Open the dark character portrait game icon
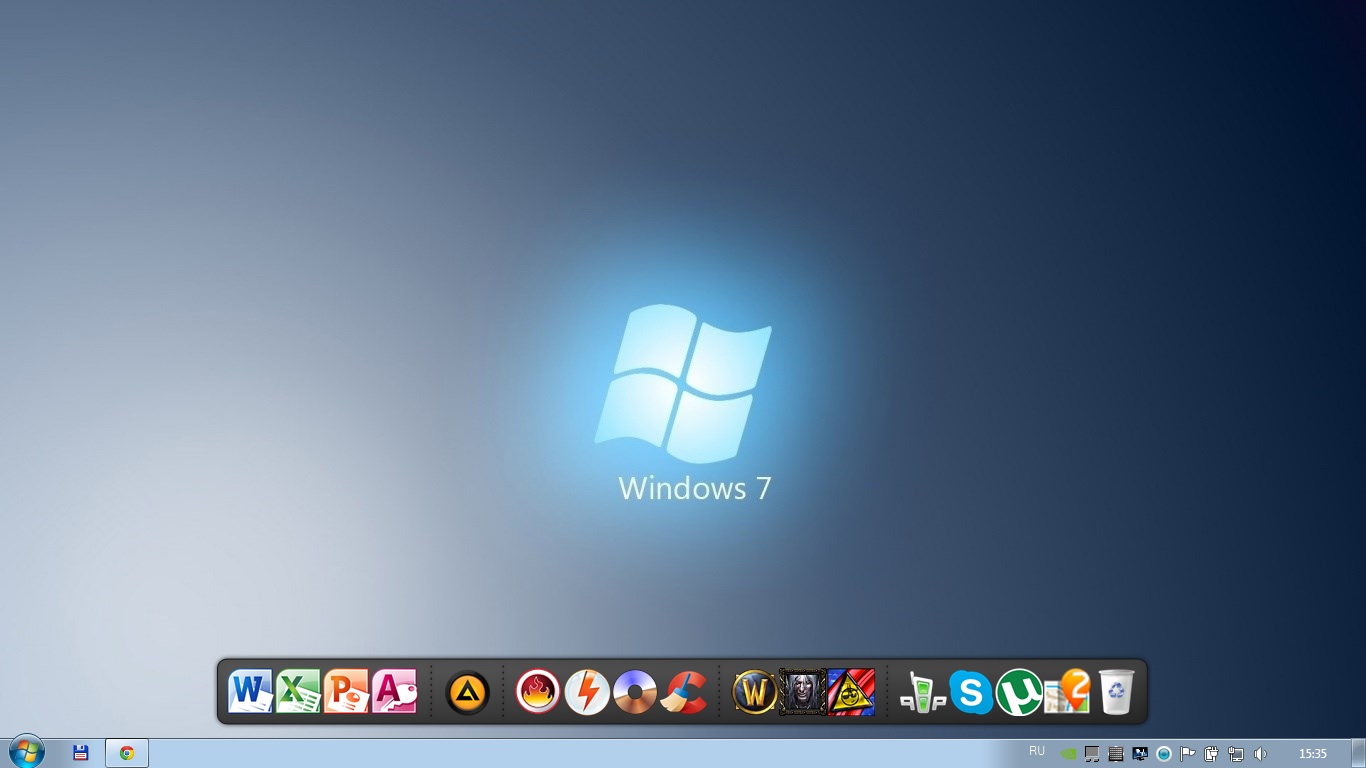 [803, 692]
